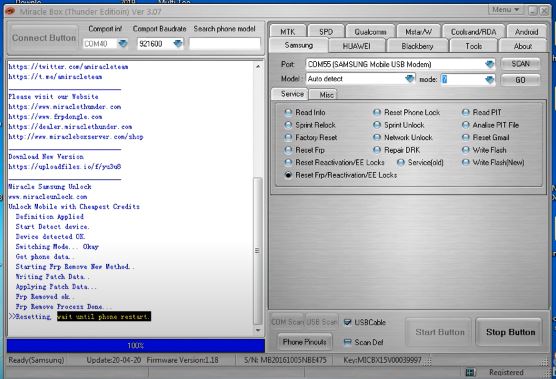This screenshot has width=556, height=379.
Task: Open the Android tab
Action: click(527, 32)
